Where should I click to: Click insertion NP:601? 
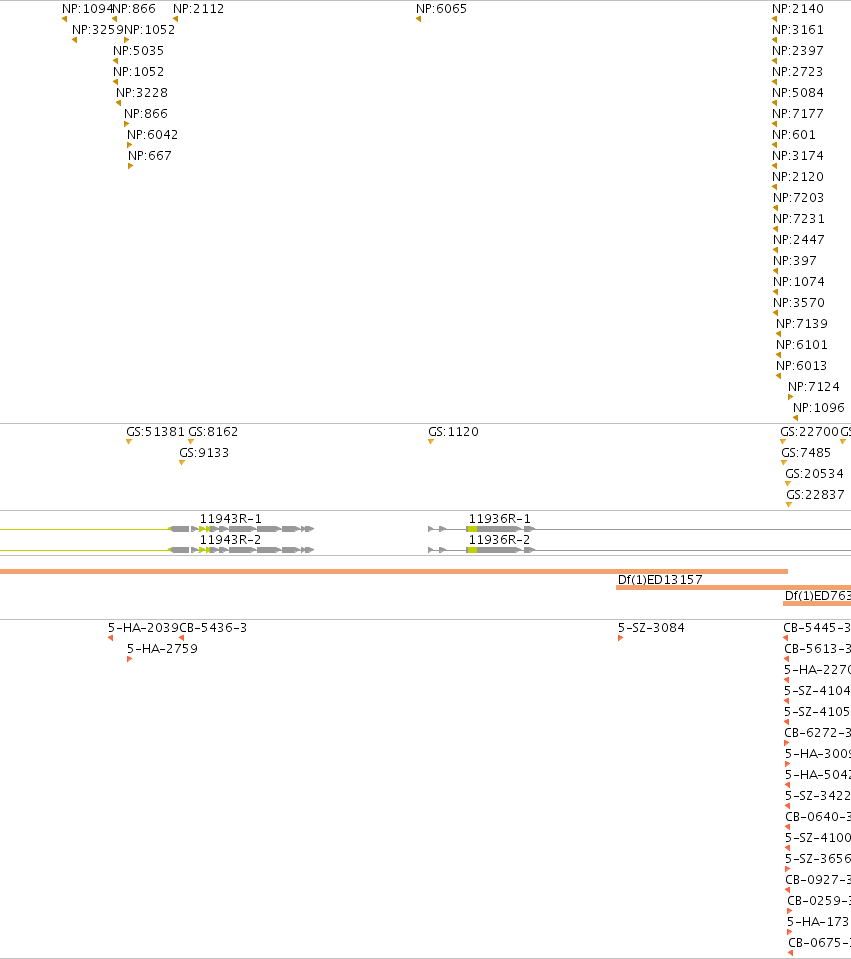(794, 134)
